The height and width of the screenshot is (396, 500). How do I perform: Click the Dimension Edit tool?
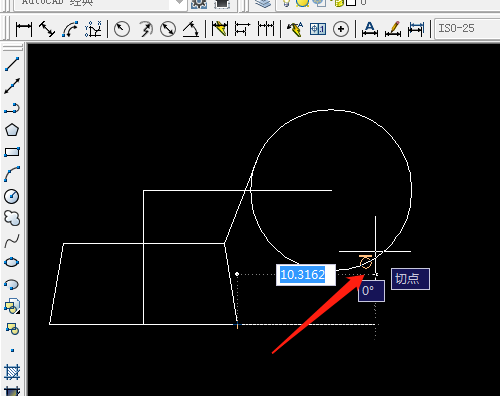pyautogui.click(x=370, y=29)
